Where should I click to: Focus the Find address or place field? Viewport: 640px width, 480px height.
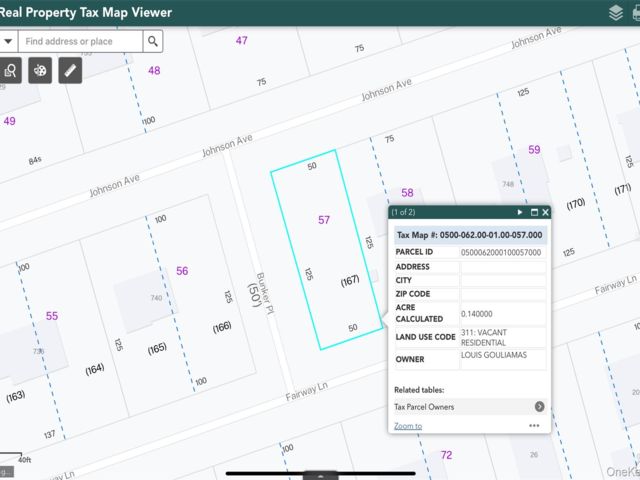(x=81, y=41)
